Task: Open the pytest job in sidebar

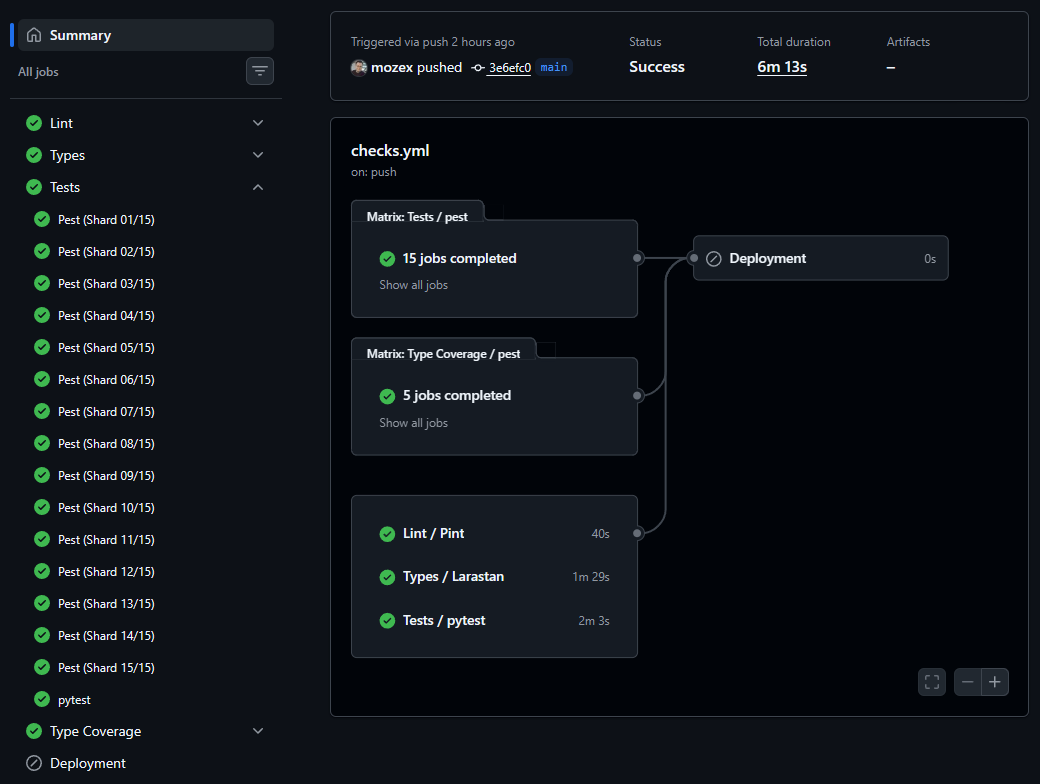Action: tap(74, 700)
